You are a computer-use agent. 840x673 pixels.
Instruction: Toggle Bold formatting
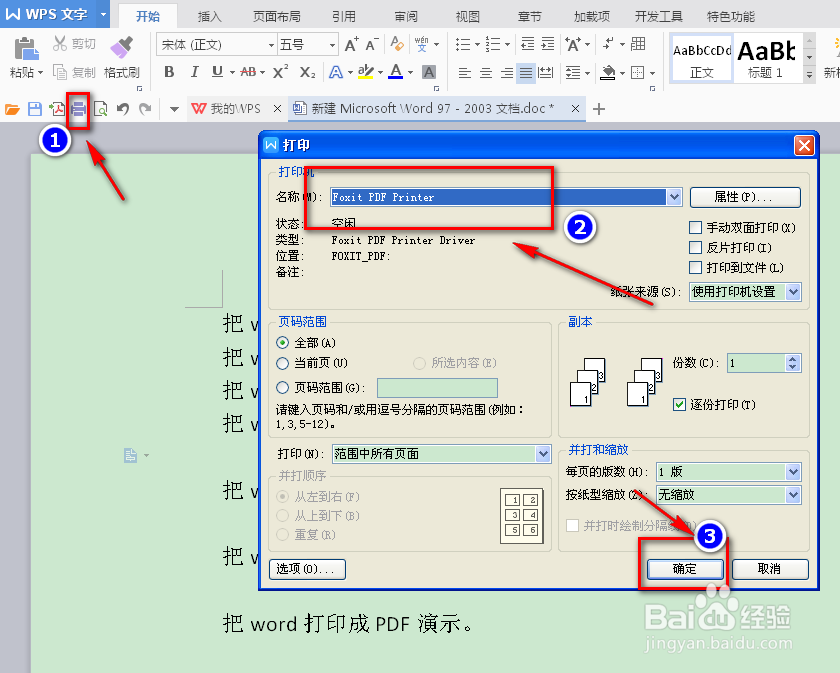pyautogui.click(x=169, y=72)
